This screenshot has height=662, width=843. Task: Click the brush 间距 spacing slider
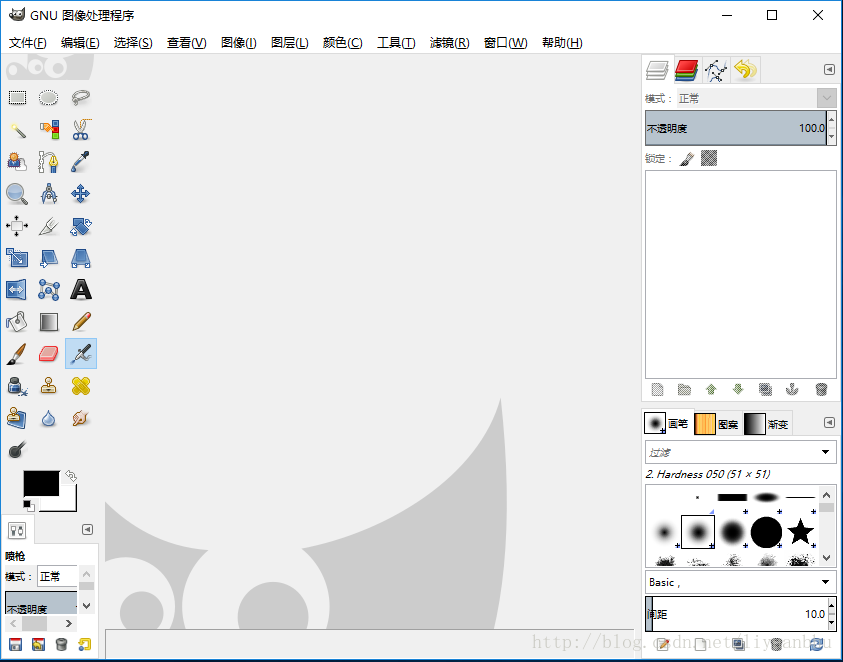[x=735, y=614]
